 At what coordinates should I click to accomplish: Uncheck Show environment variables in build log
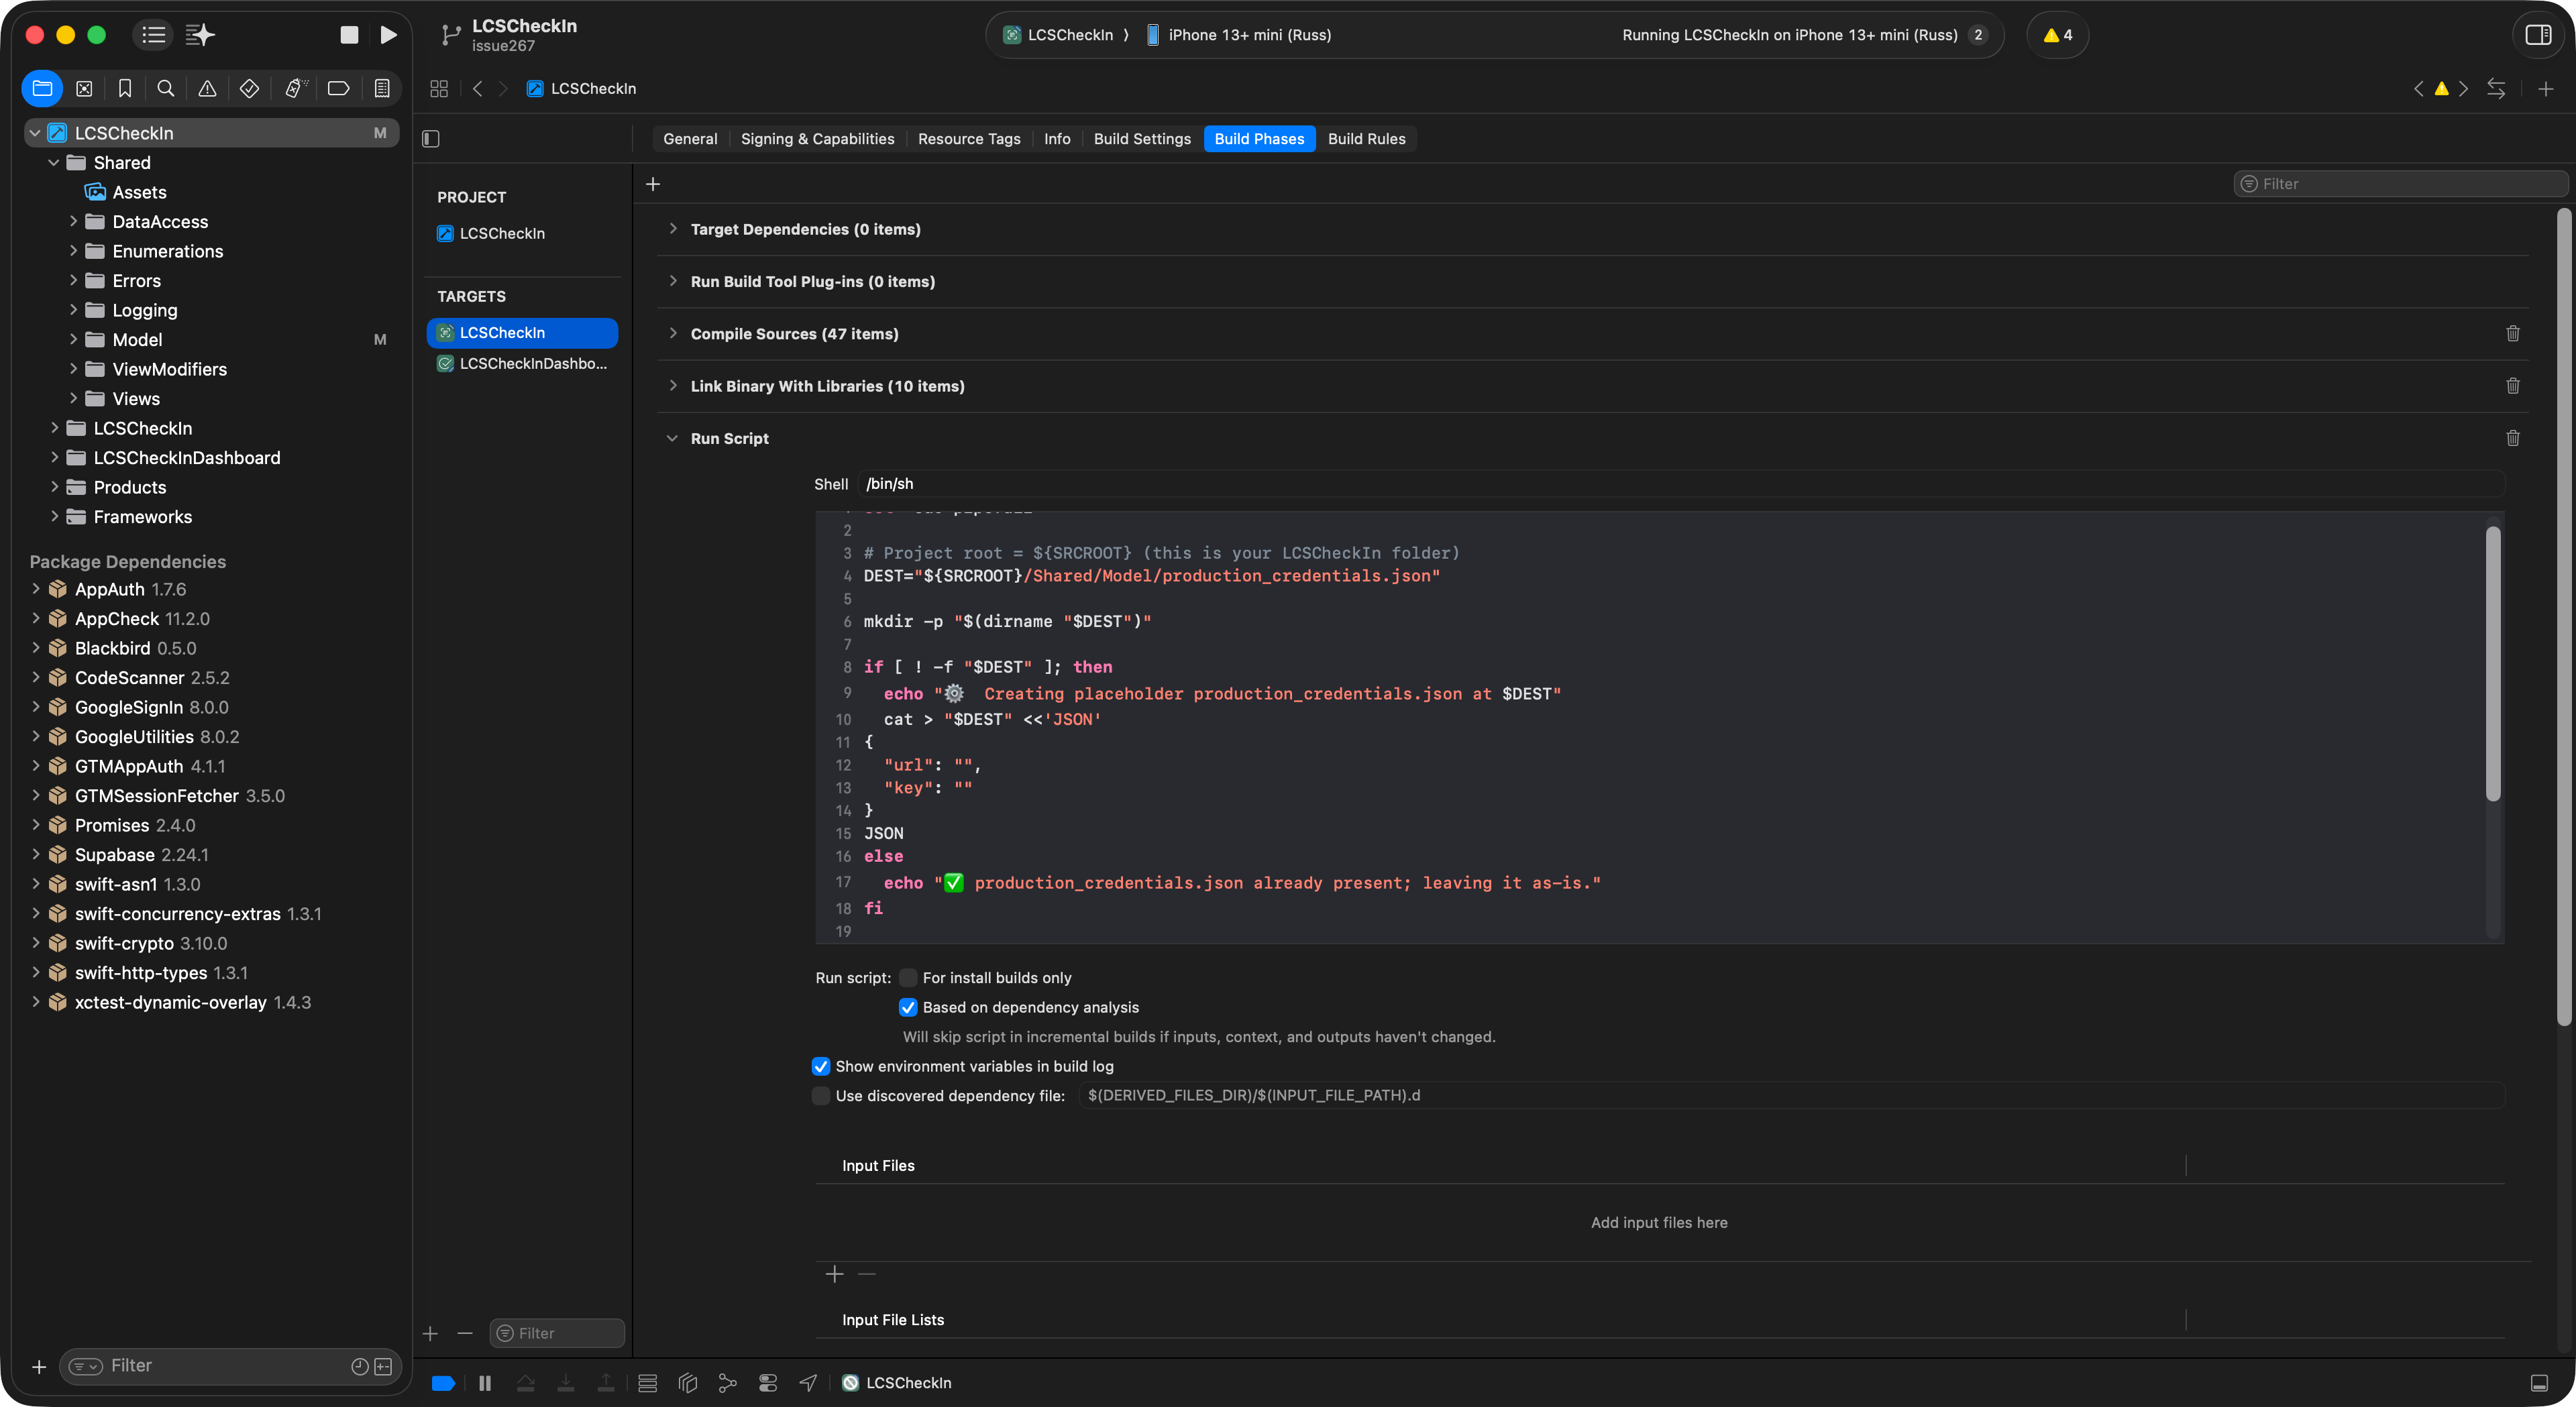(821, 1066)
